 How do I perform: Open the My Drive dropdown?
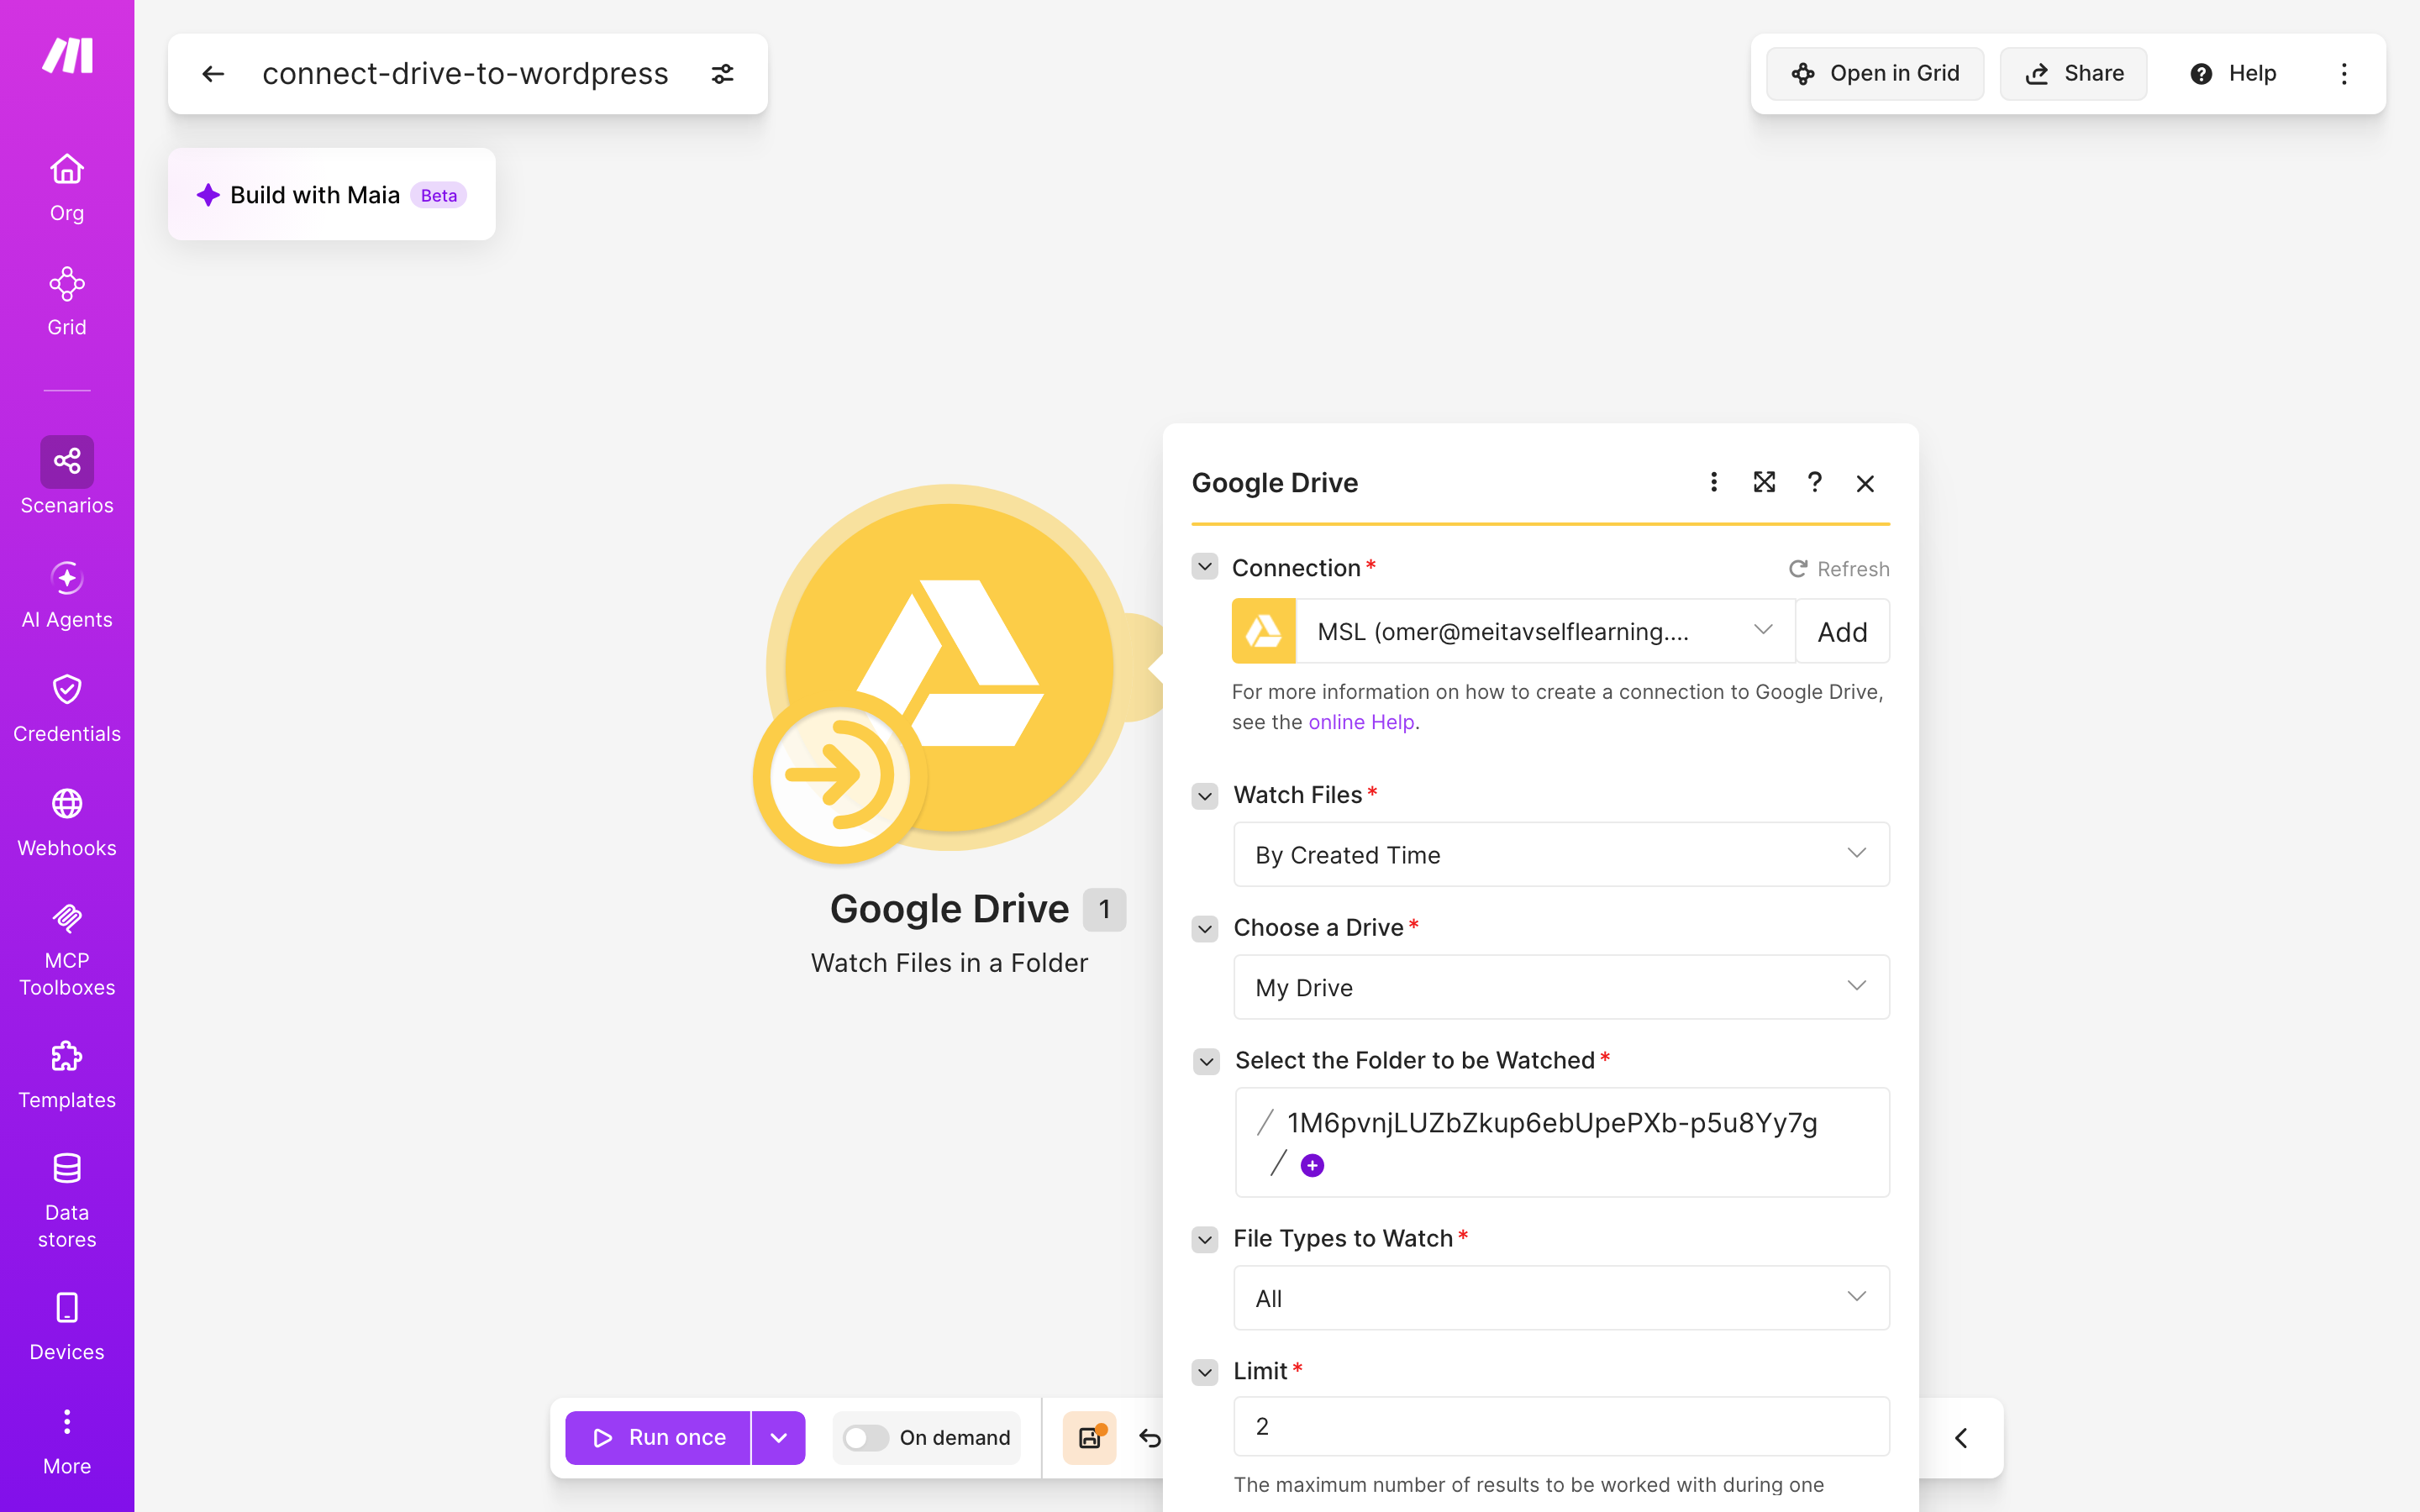(1561, 987)
